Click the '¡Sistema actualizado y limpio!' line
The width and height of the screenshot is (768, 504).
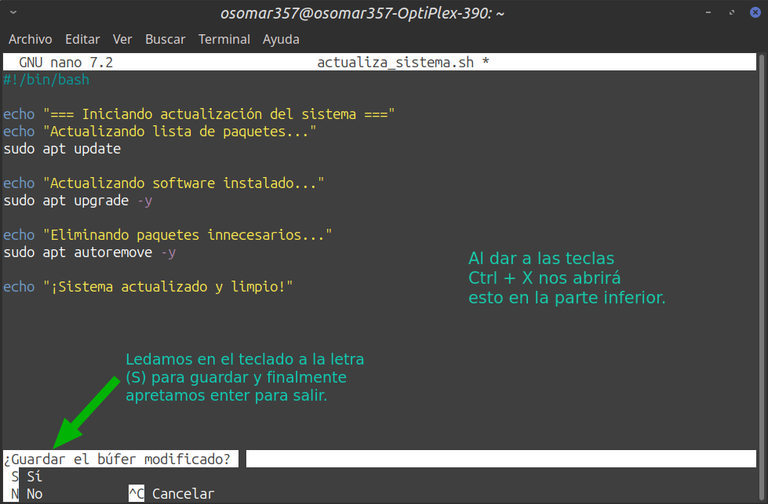(x=148, y=287)
